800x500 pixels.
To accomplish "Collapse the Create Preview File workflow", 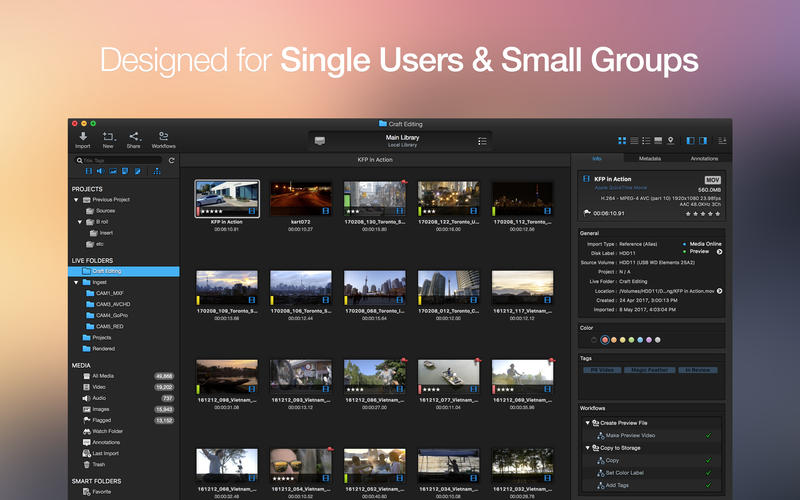I will click(x=587, y=423).
